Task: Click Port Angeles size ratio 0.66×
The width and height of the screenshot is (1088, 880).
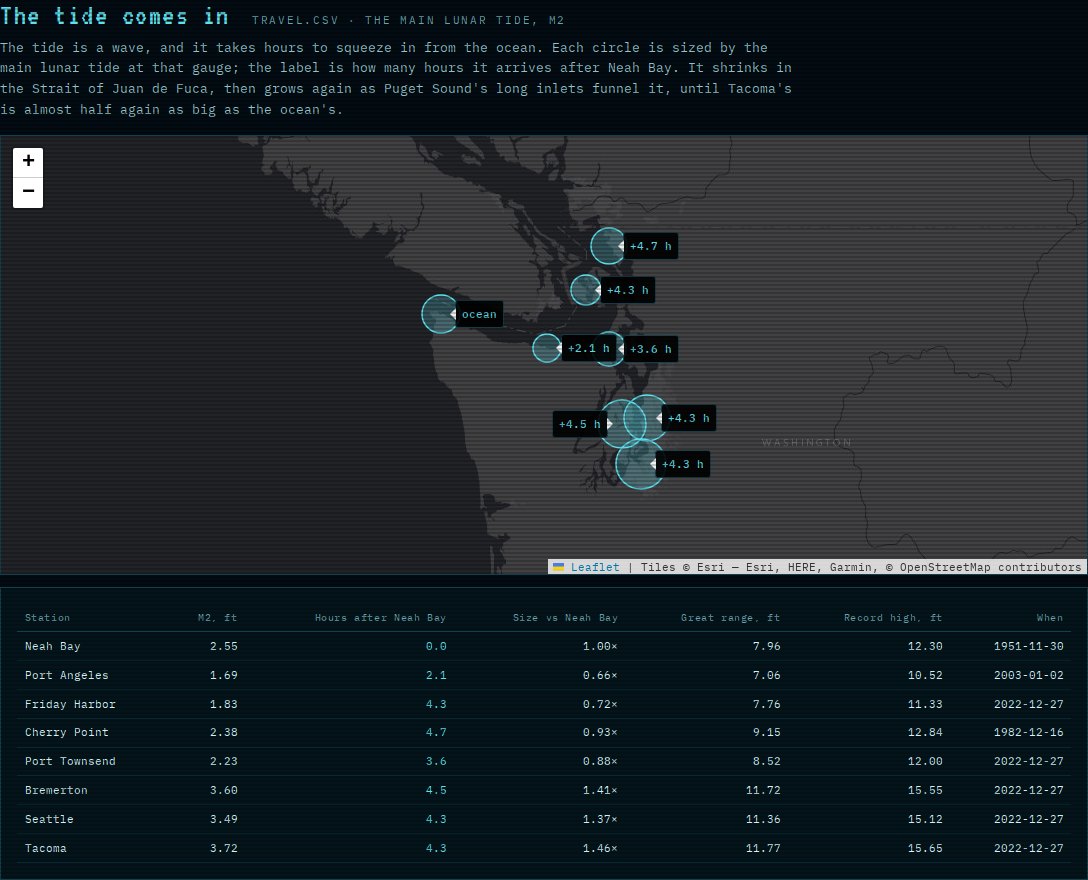Action: coord(600,675)
